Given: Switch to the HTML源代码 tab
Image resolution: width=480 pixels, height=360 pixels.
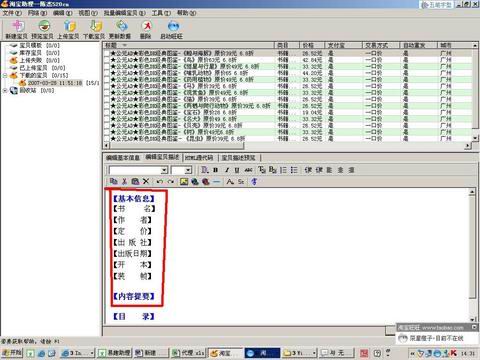Looking at the screenshot, I should [x=199, y=158].
